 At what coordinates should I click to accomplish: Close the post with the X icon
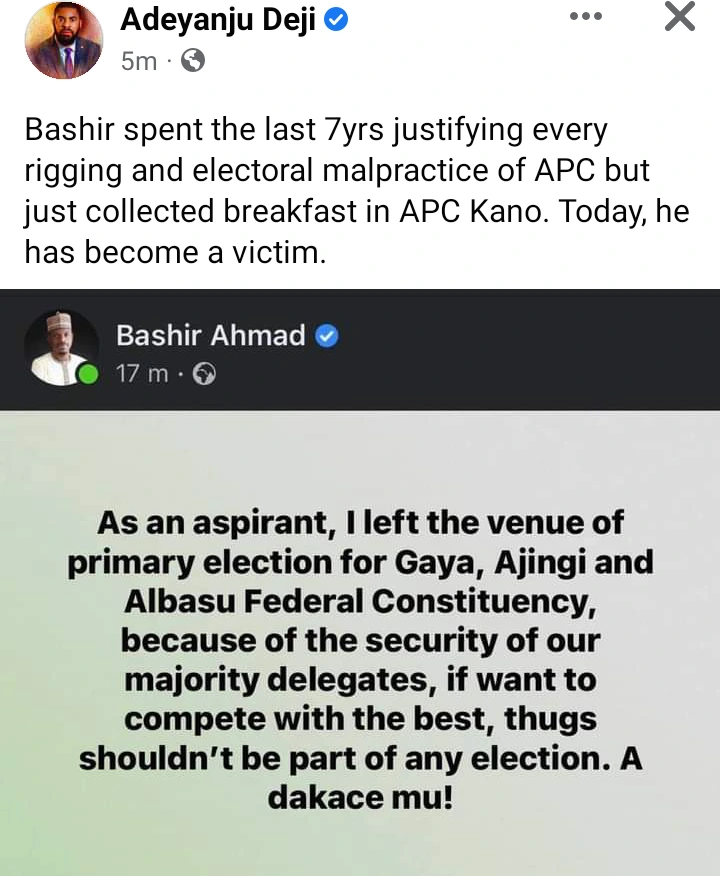(679, 17)
